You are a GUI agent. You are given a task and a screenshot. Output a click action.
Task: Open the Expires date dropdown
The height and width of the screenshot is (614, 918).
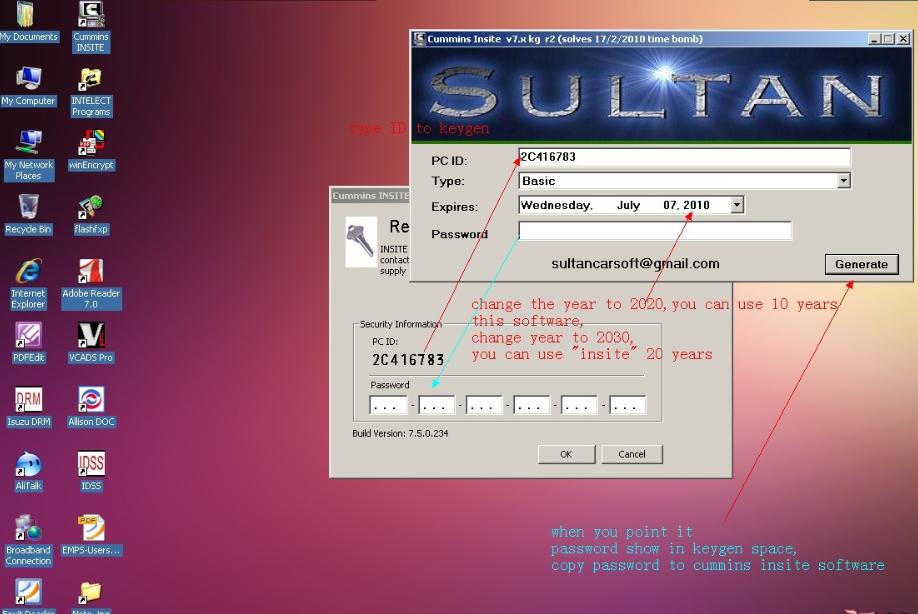click(x=737, y=204)
